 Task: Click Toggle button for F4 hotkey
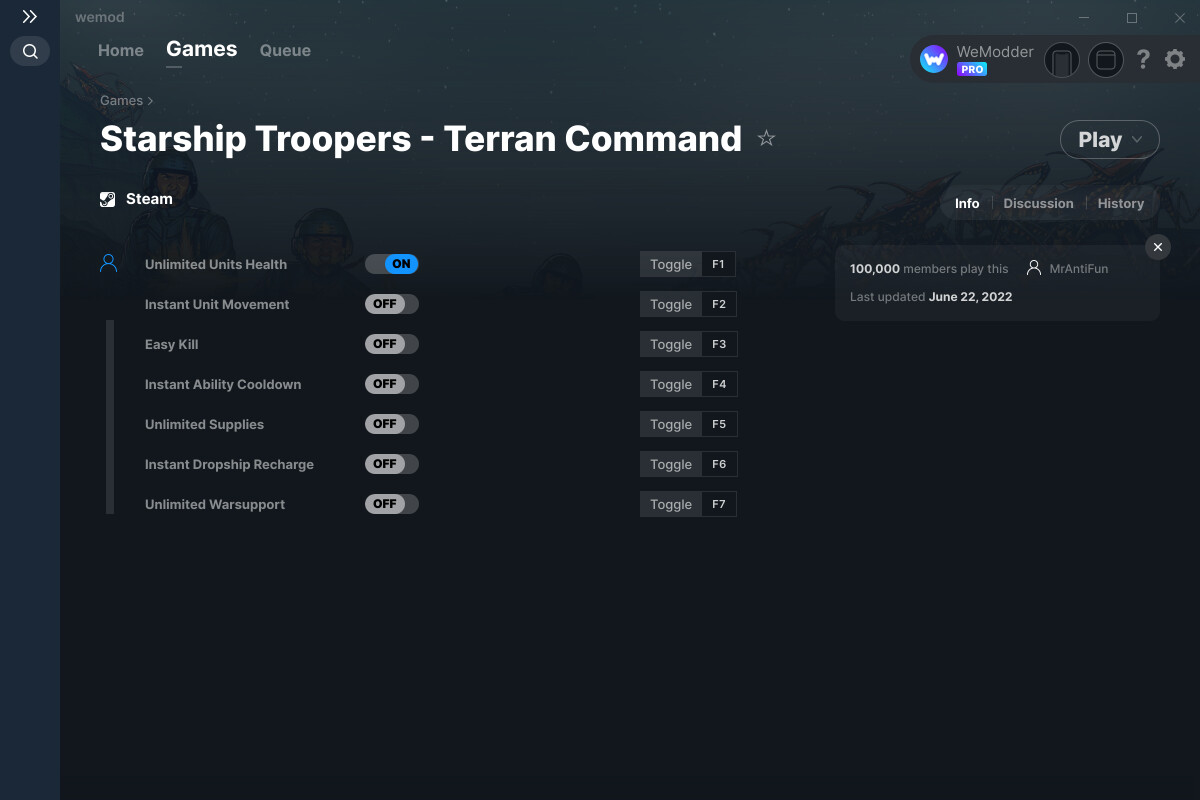pos(671,384)
